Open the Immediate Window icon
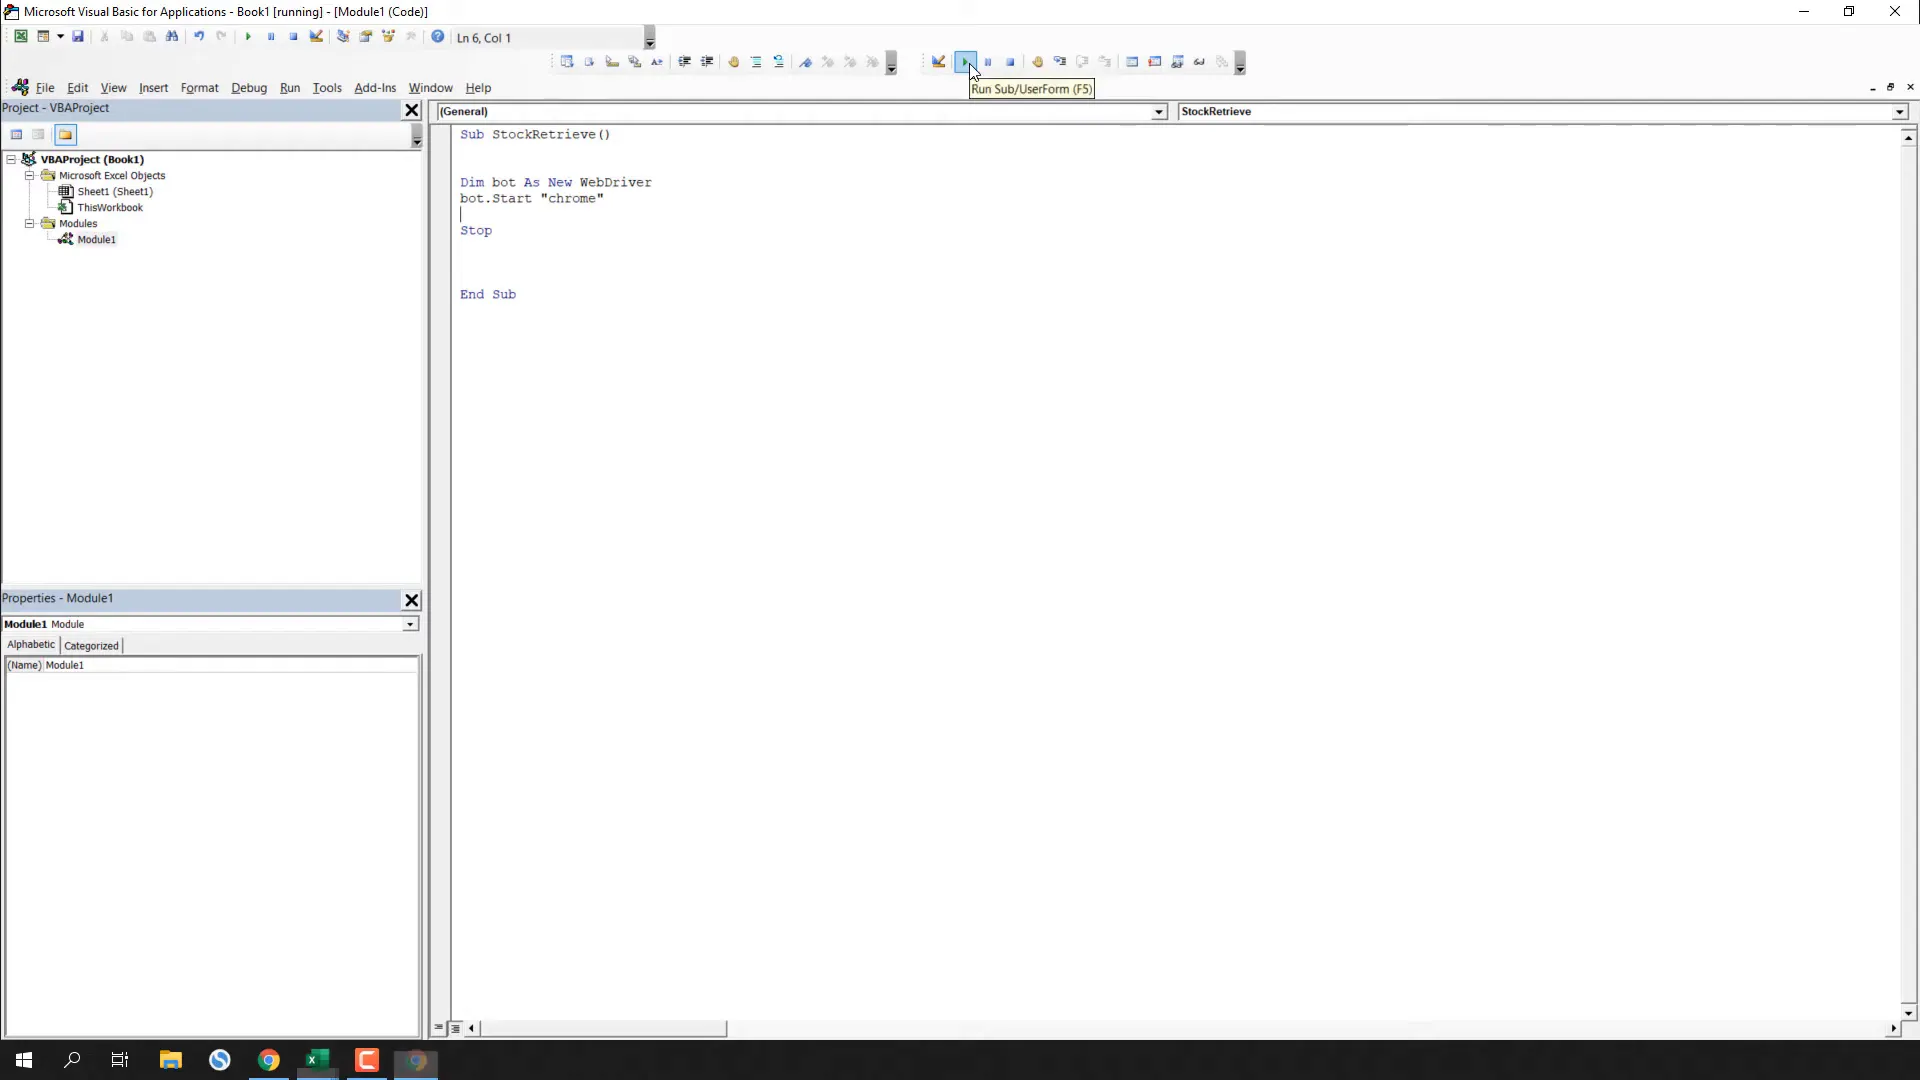Image resolution: width=1920 pixels, height=1080 pixels. [x=1155, y=61]
